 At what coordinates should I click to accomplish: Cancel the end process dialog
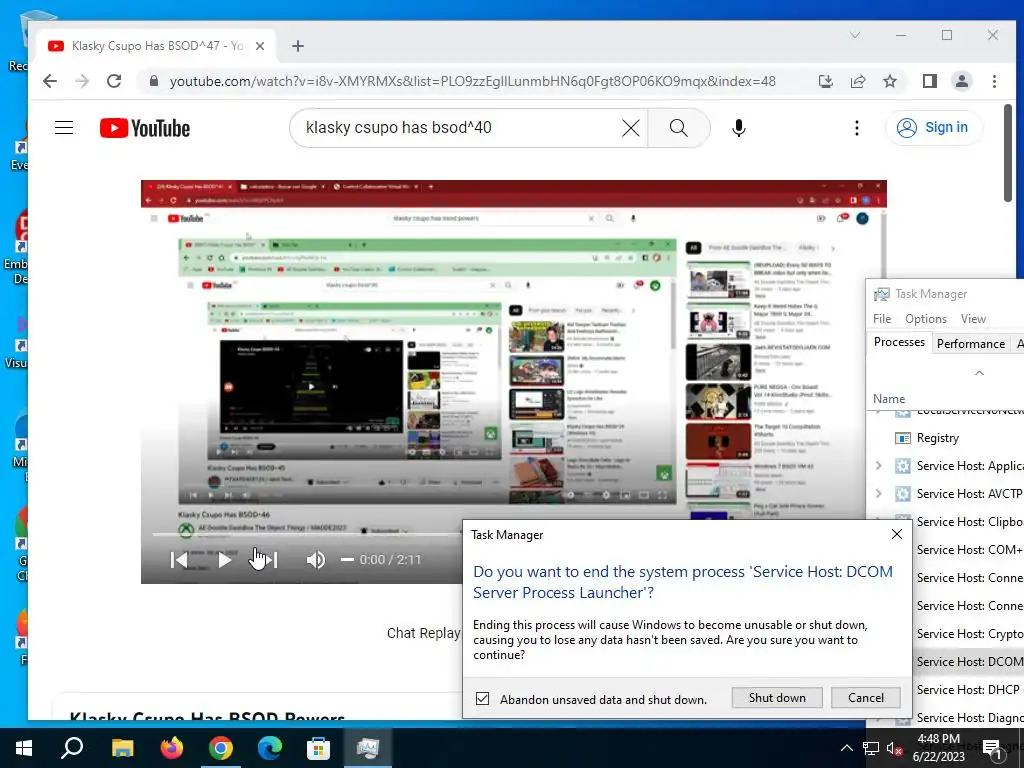coord(866,697)
